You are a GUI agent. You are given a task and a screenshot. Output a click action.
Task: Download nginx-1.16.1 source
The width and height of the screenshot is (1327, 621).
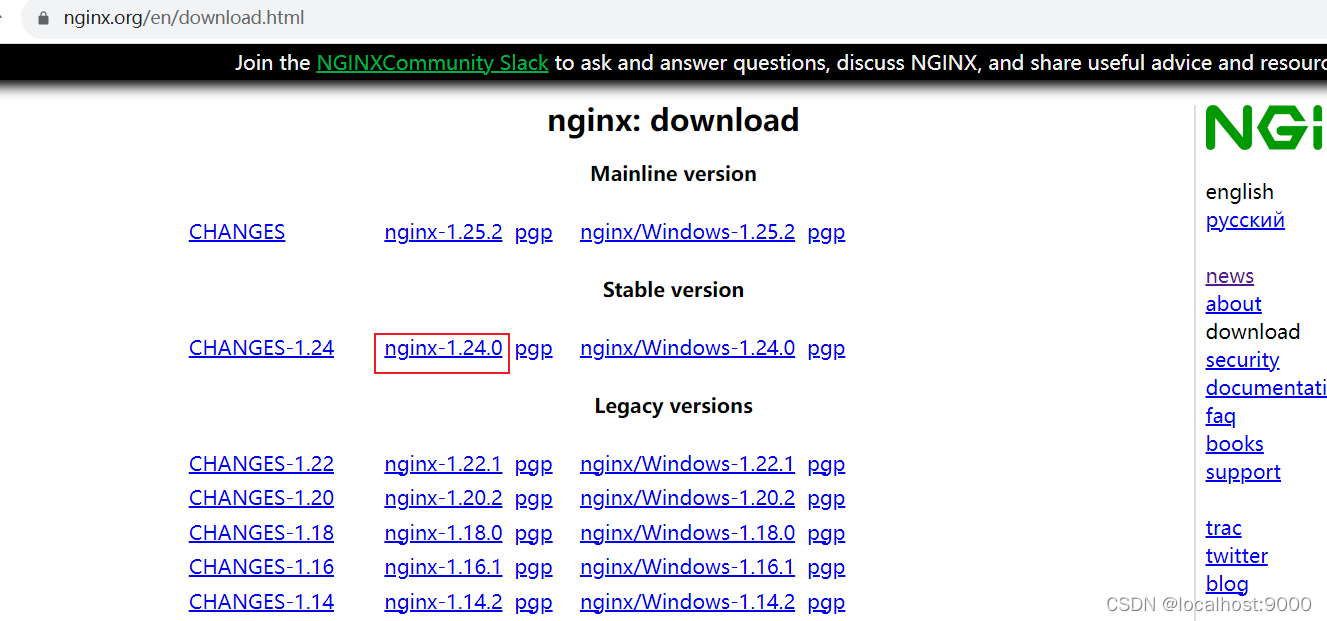pos(443,567)
